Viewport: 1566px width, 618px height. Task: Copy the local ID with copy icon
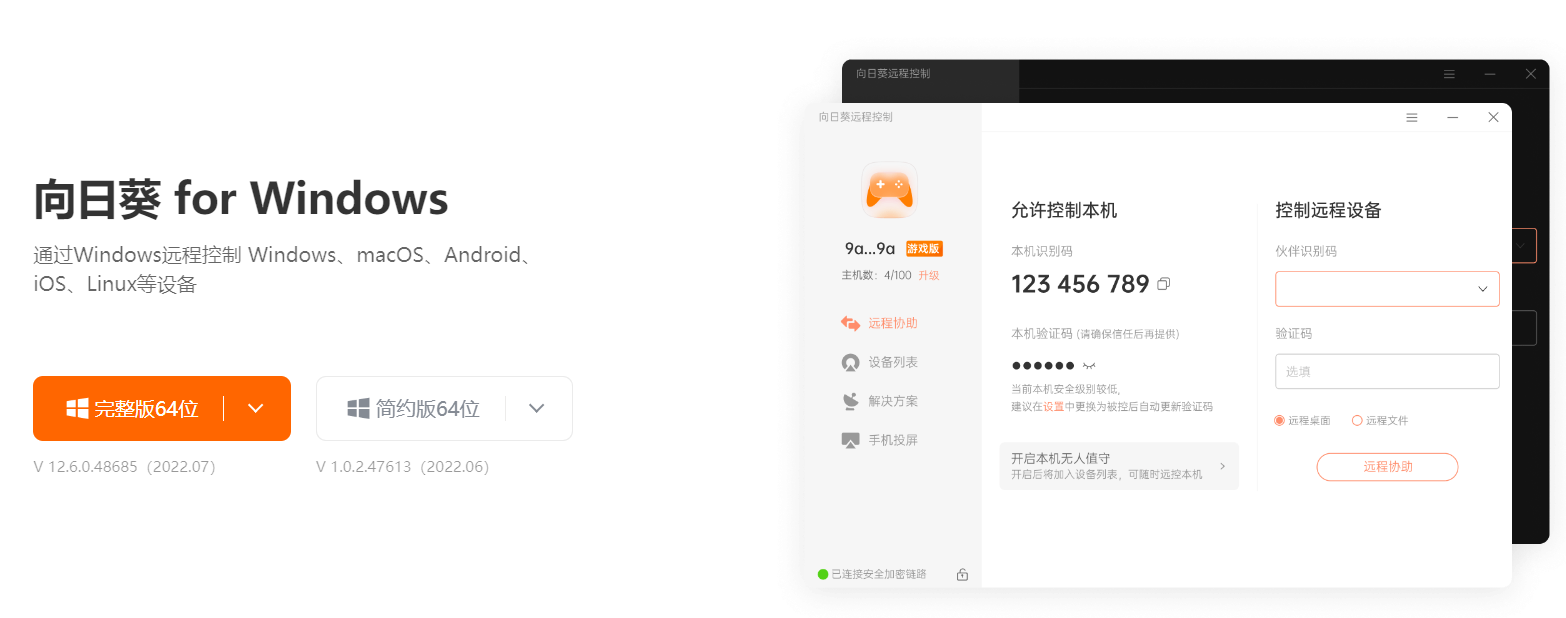1163,284
